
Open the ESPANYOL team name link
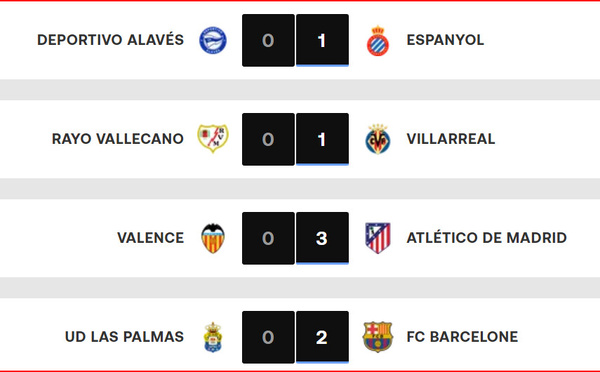(x=445, y=40)
